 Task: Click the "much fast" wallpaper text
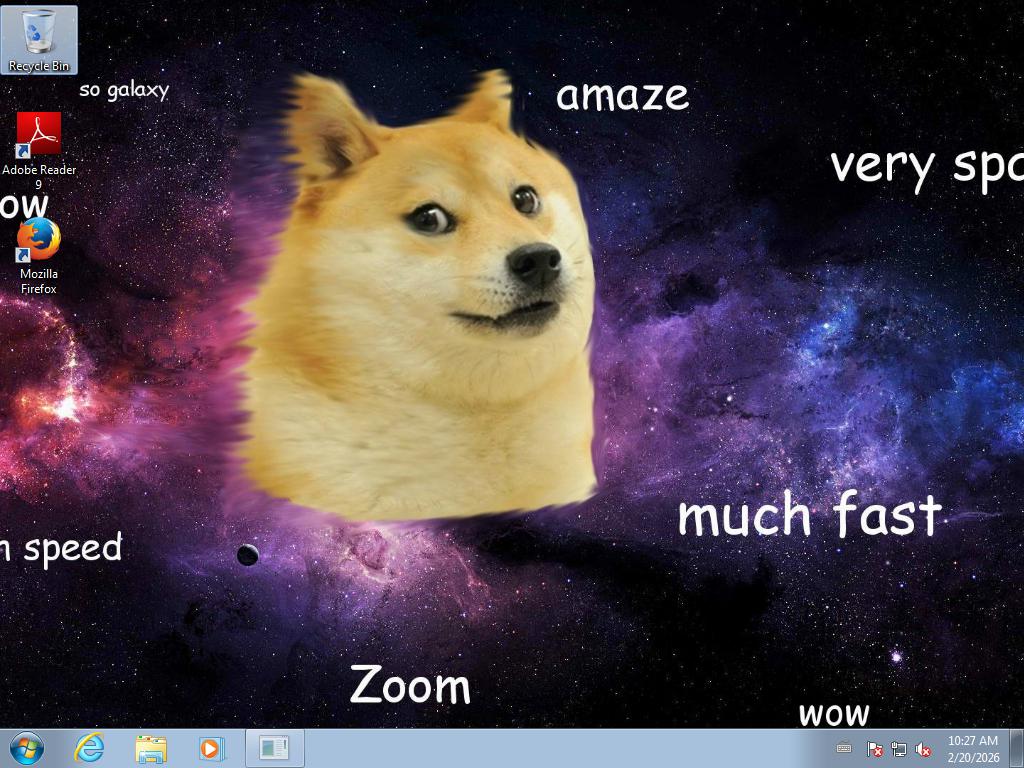[809, 515]
